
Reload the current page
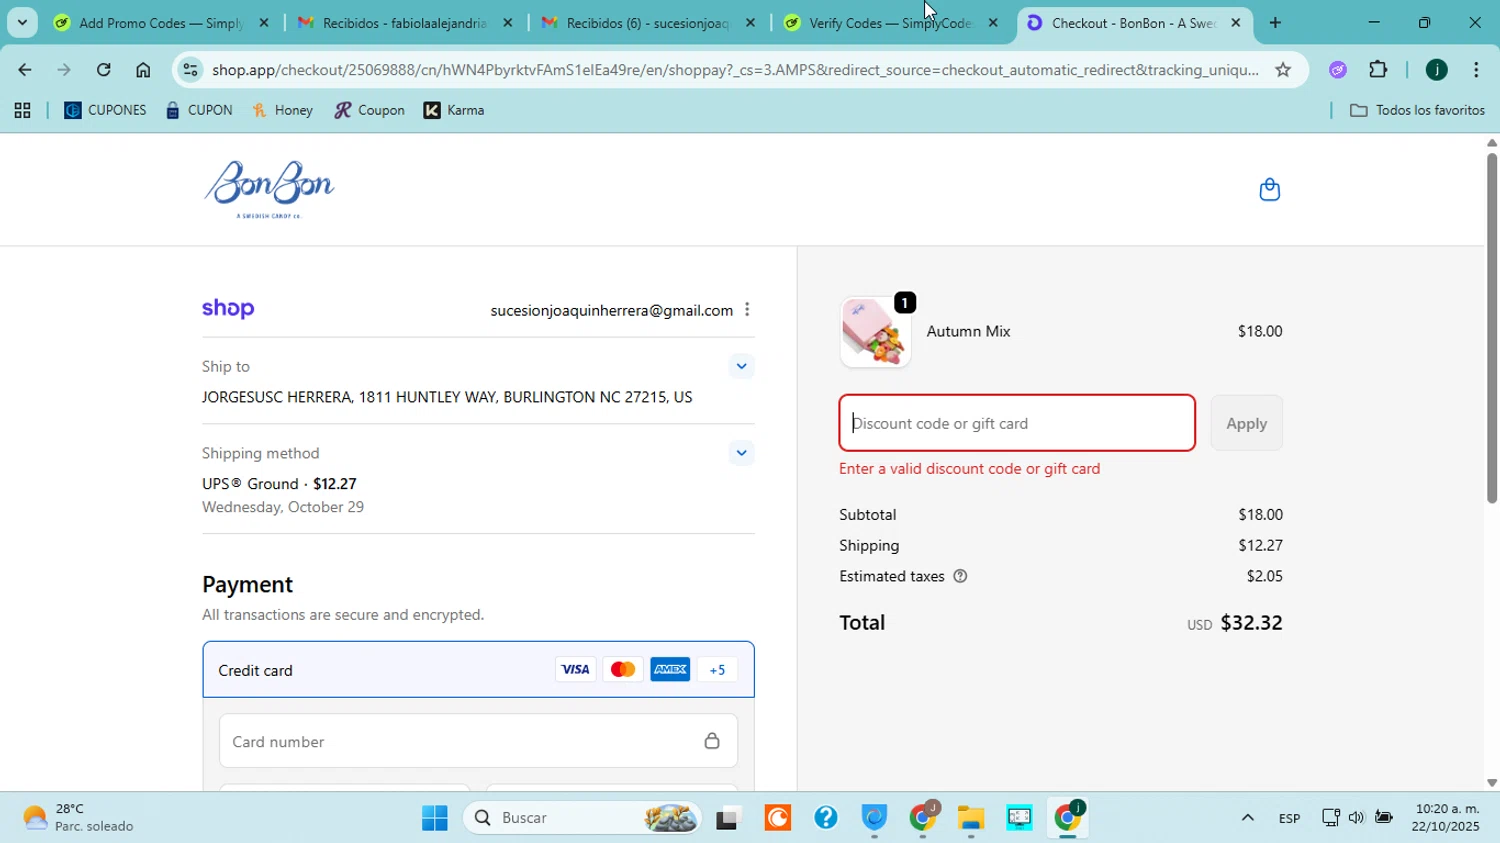coord(104,70)
